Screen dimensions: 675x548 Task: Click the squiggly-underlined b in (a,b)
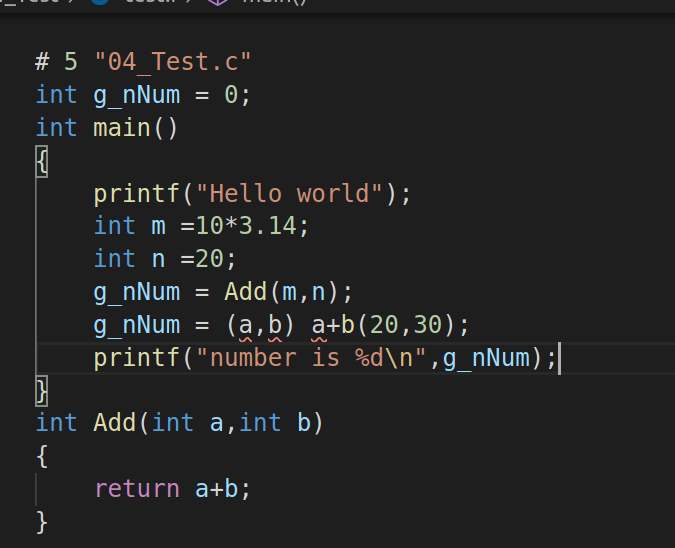pos(274,325)
